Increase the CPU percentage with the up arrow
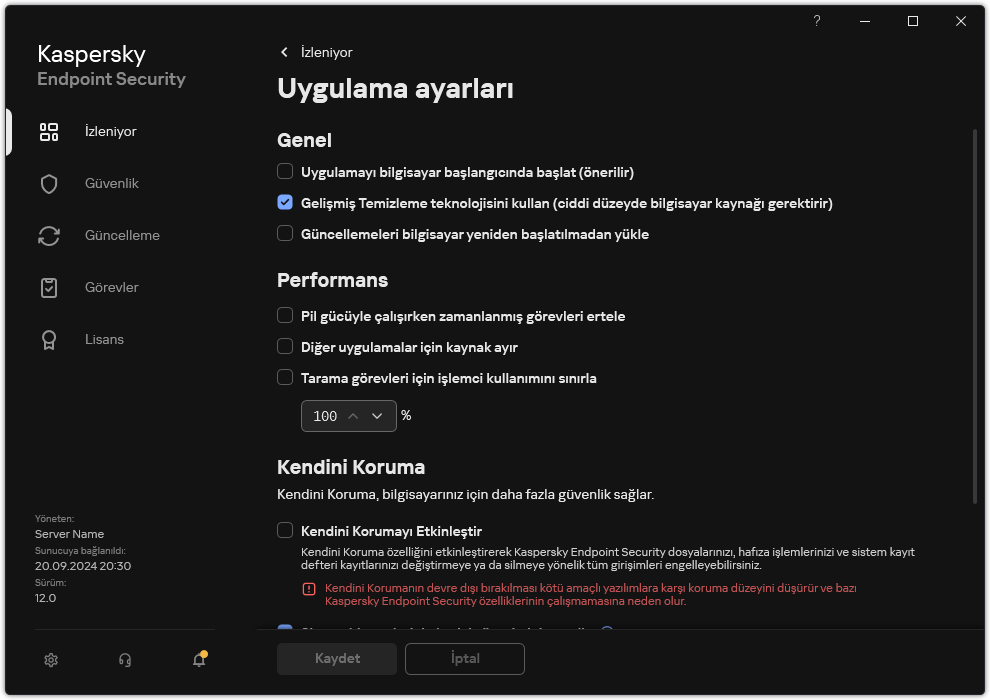Image resolution: width=990 pixels, height=700 pixels. [353, 416]
